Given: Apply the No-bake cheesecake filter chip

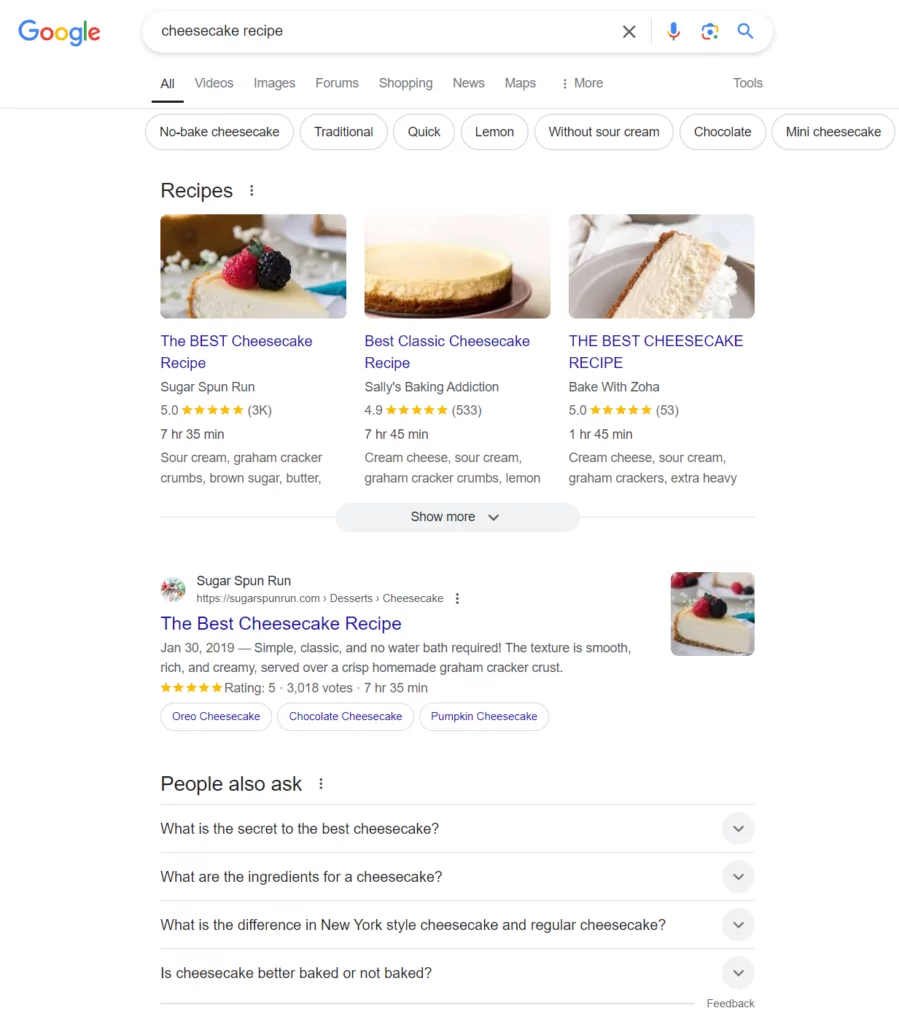Looking at the screenshot, I should [219, 132].
